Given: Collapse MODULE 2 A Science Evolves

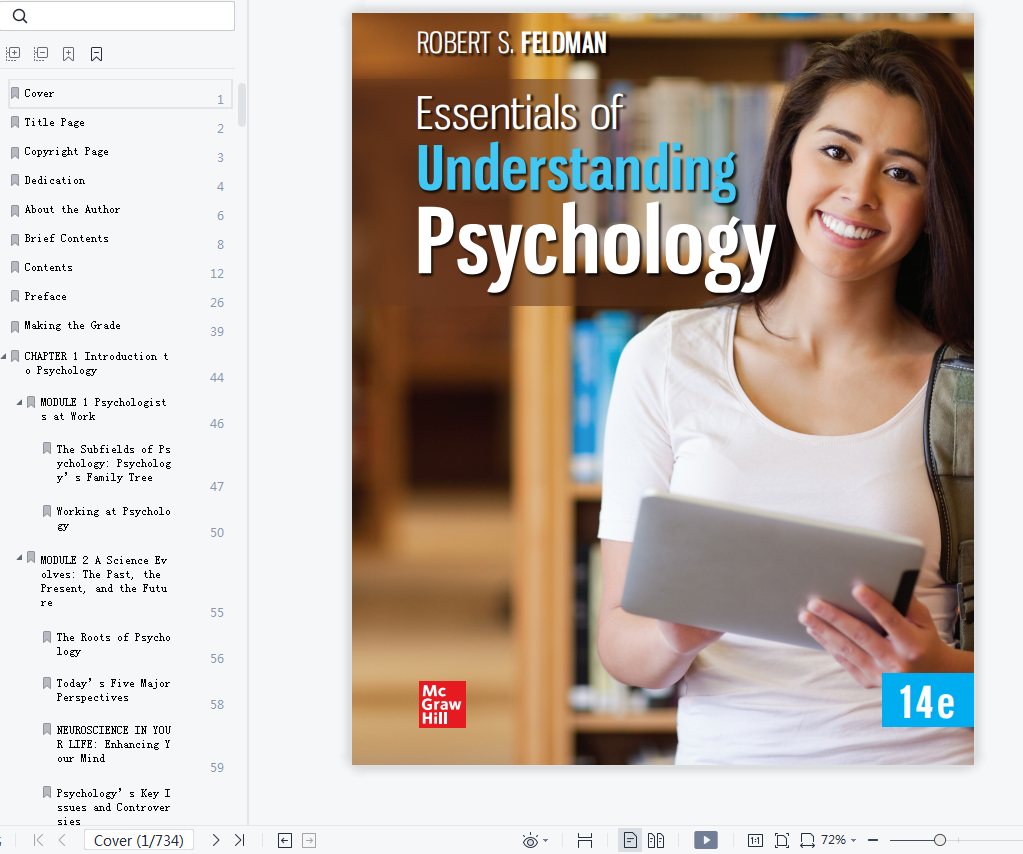Looking at the screenshot, I should coord(20,558).
